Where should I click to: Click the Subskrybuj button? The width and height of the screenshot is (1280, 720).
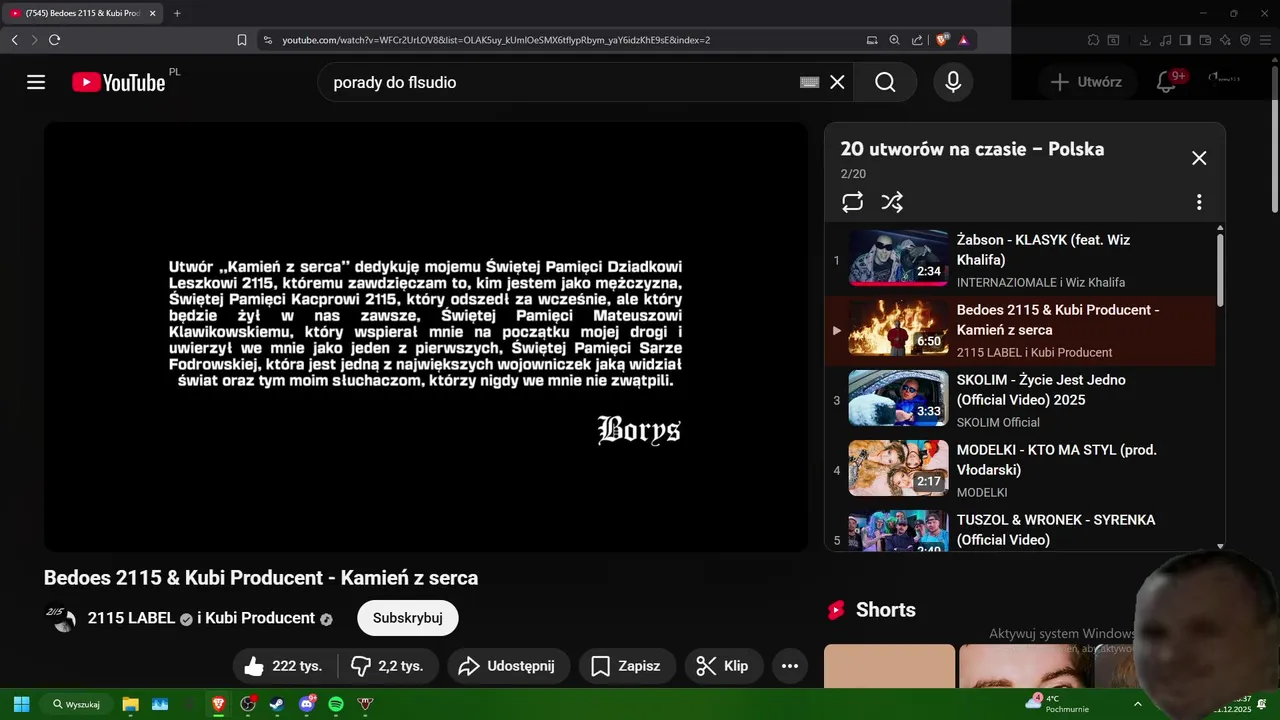coord(408,618)
